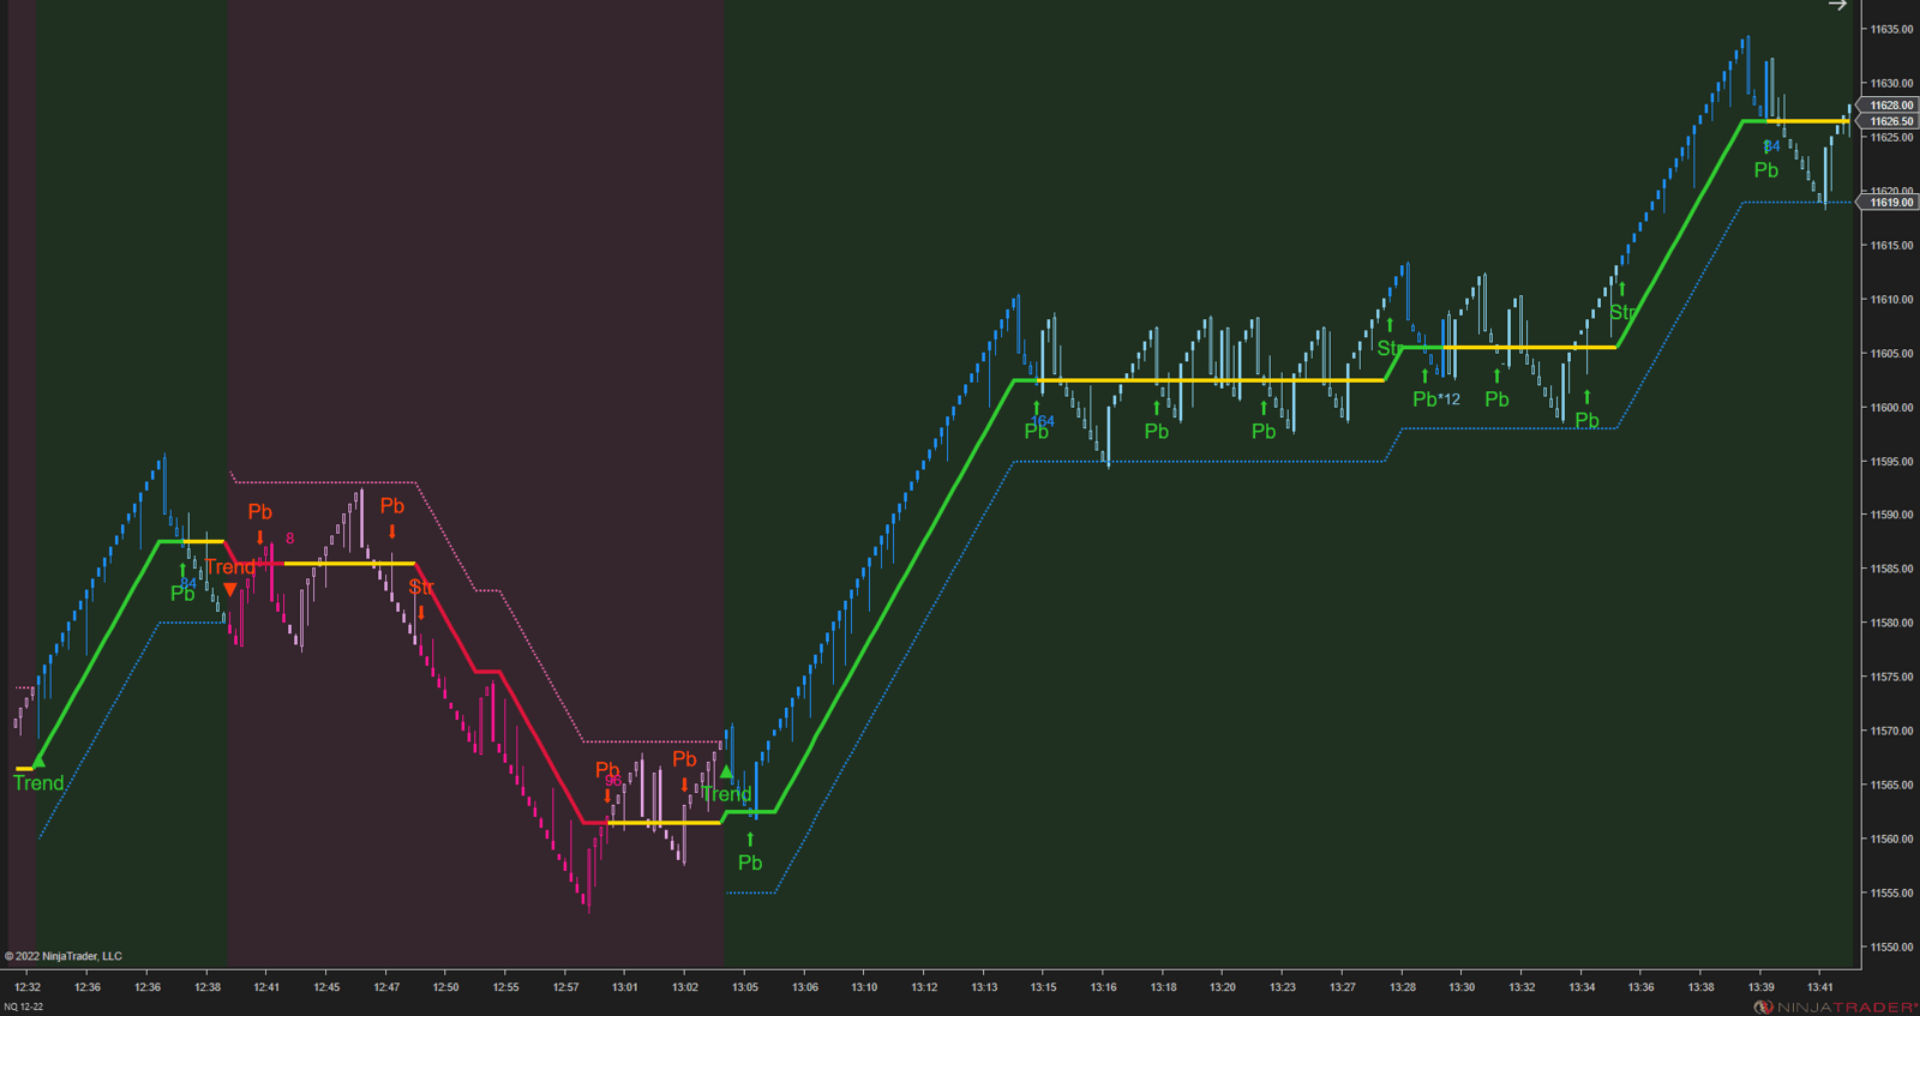Click the 2022 NinjaTrader LLC copyright text
The height and width of the screenshot is (1080, 1920).
click(x=64, y=956)
